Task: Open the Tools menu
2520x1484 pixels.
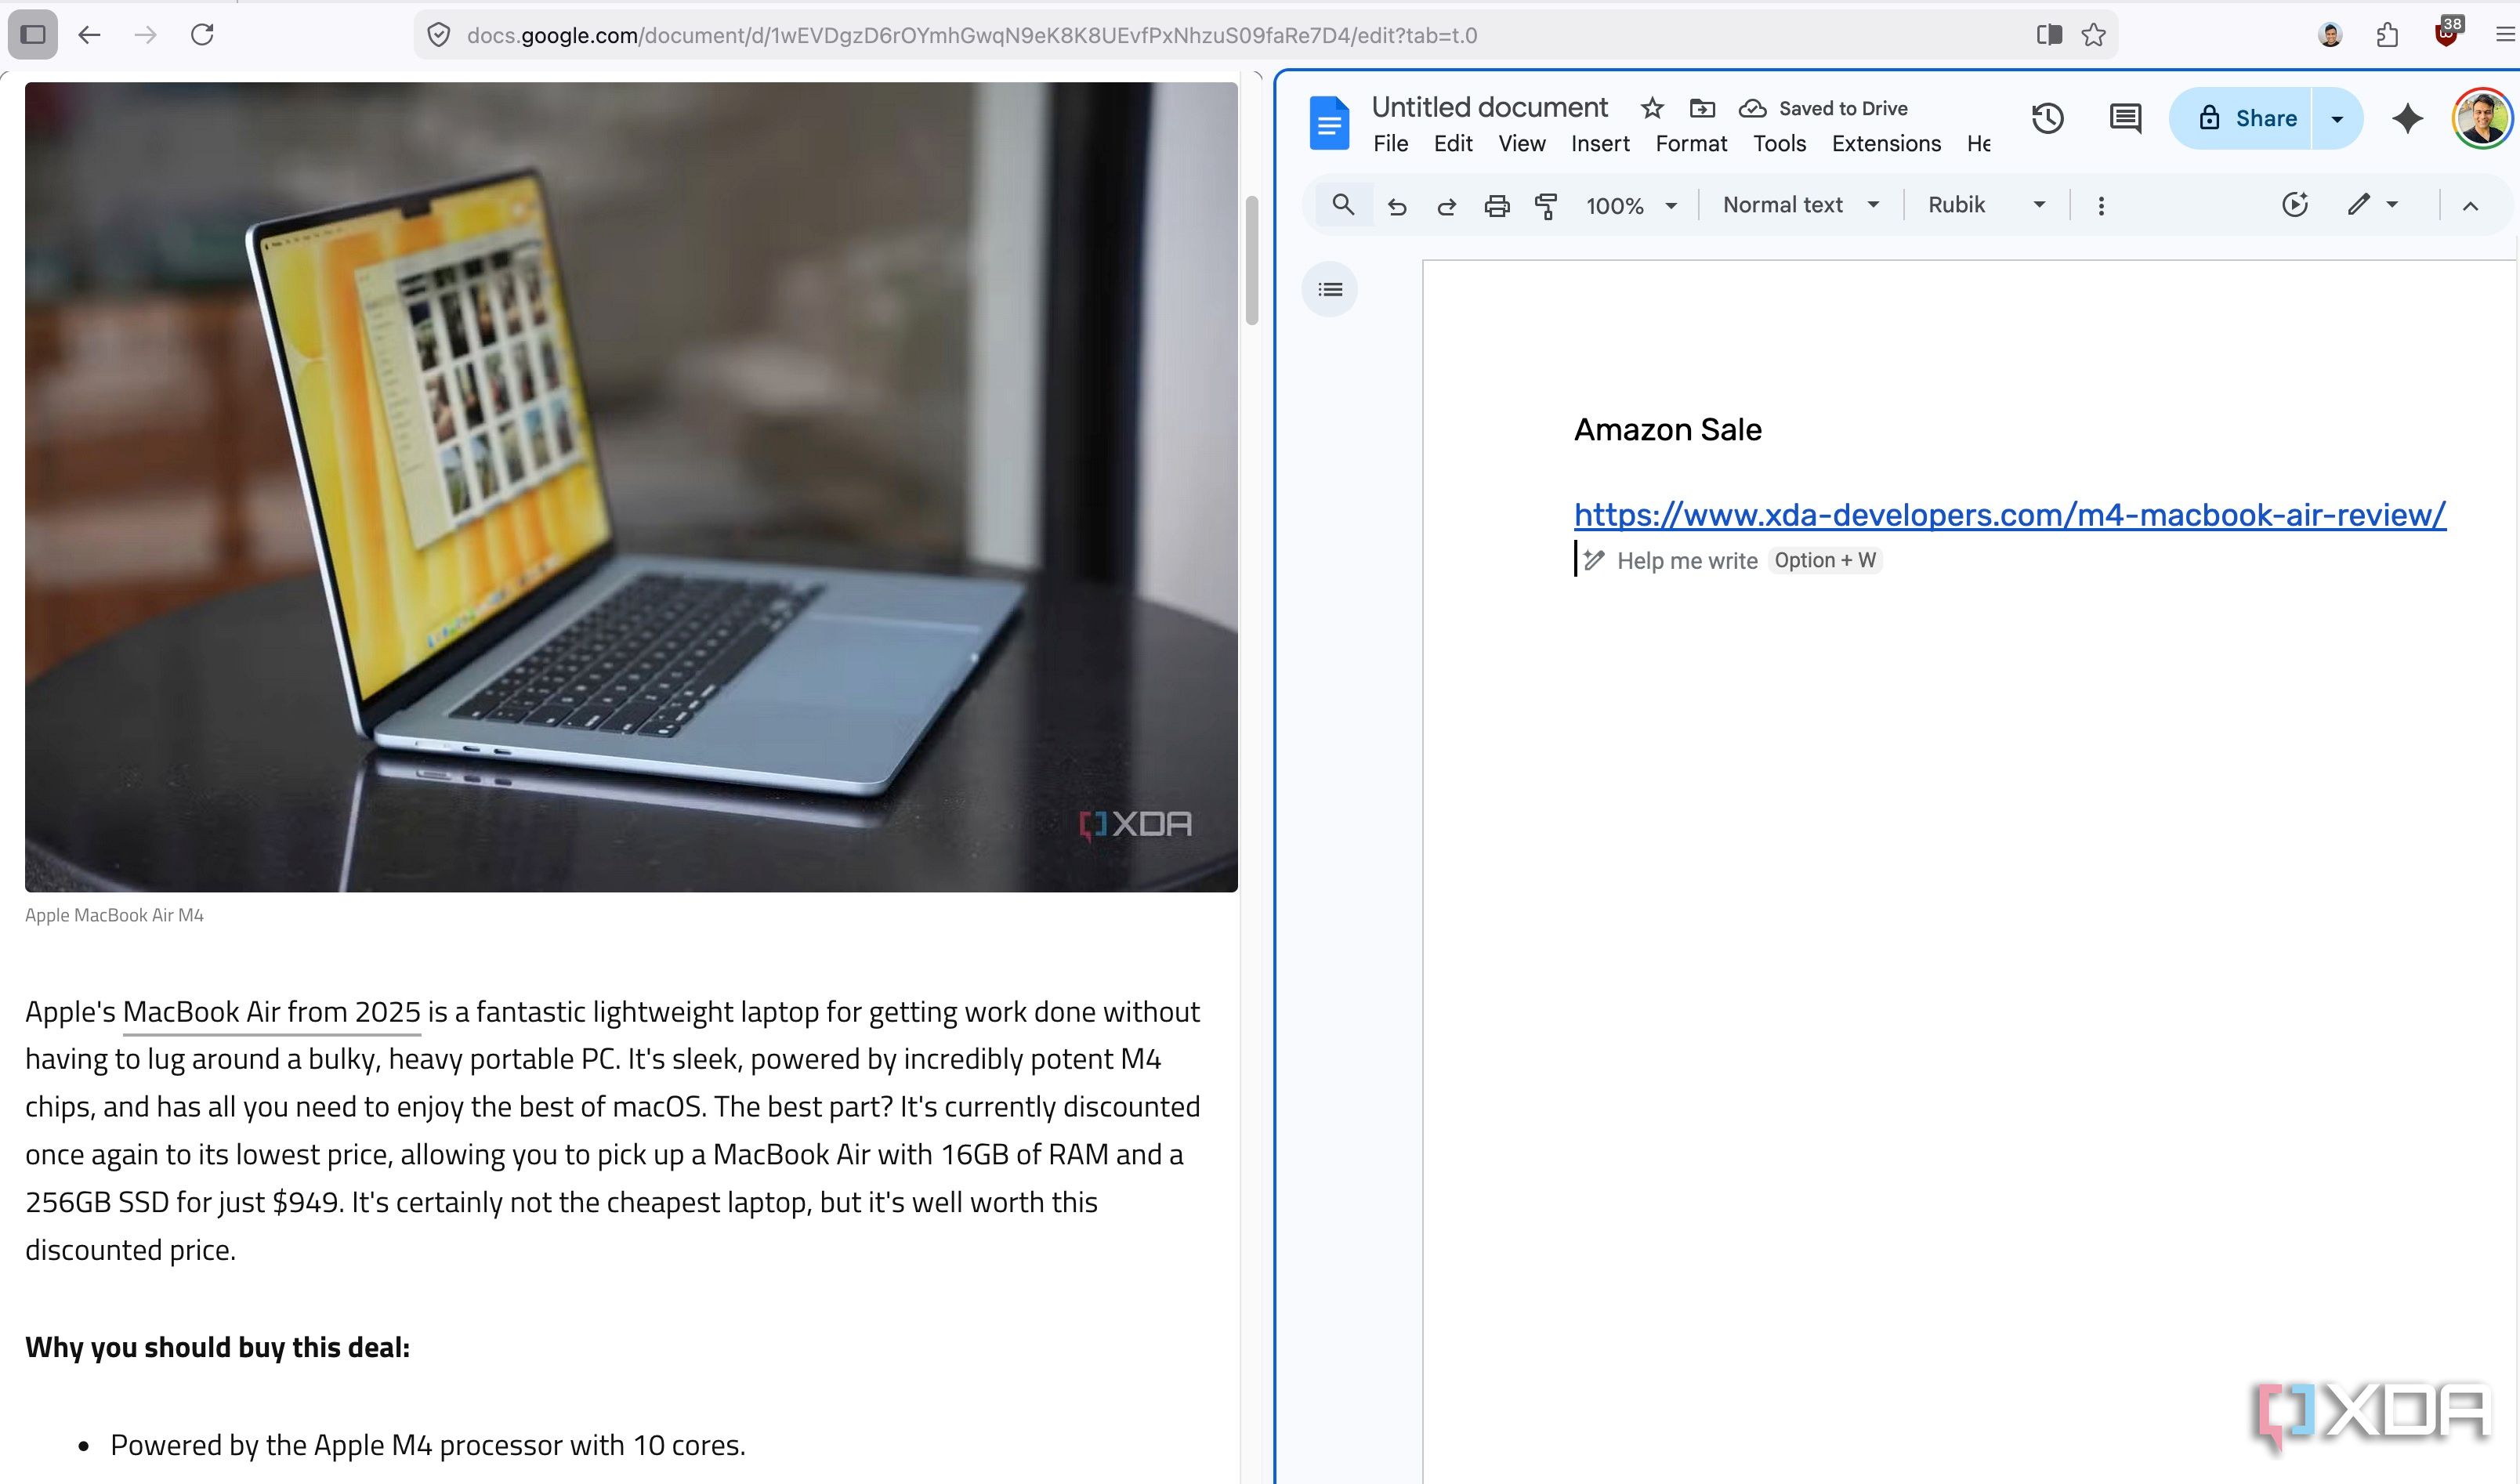Action: (1779, 144)
